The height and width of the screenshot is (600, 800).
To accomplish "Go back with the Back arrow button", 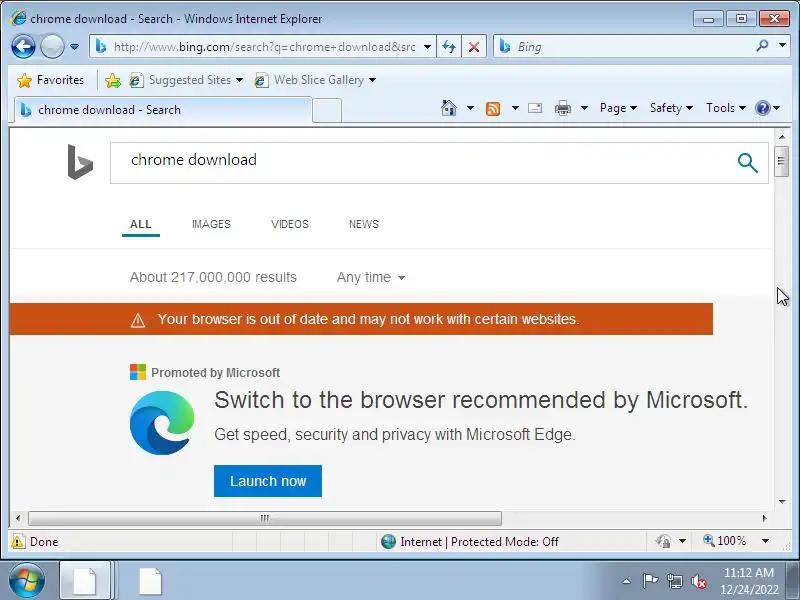I will 23,47.
